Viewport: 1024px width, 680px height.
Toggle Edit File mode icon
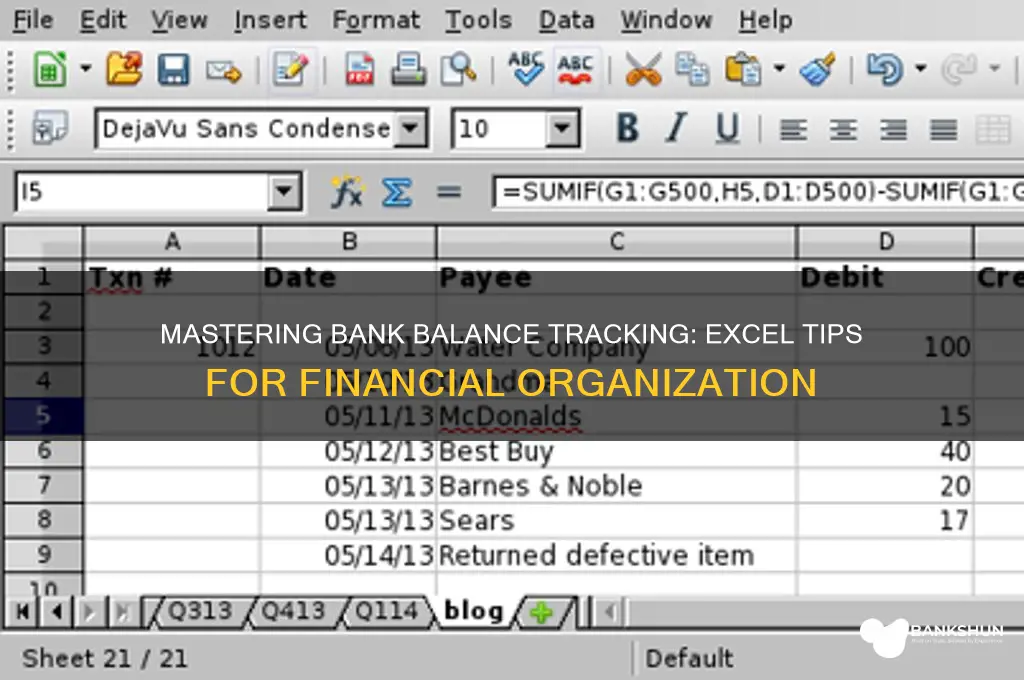pos(291,69)
